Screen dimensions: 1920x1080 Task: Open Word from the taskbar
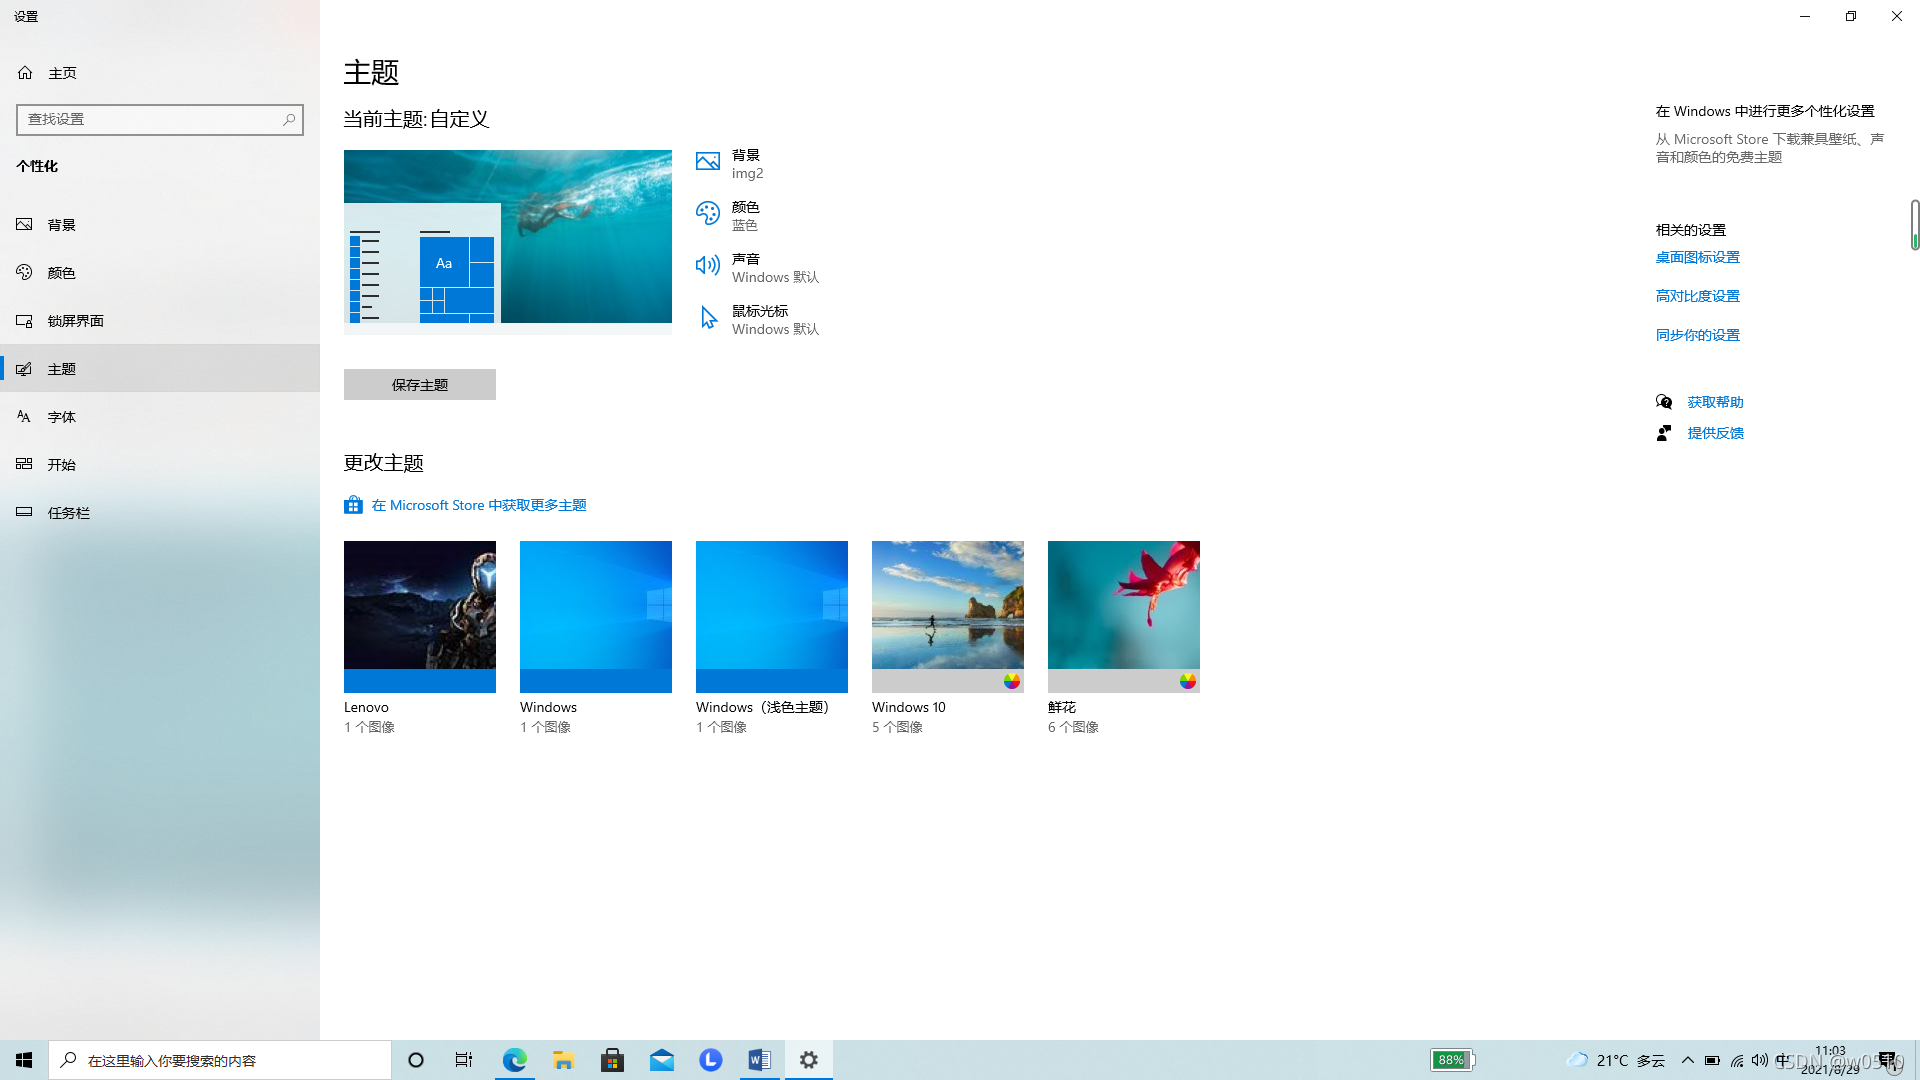click(x=760, y=1060)
